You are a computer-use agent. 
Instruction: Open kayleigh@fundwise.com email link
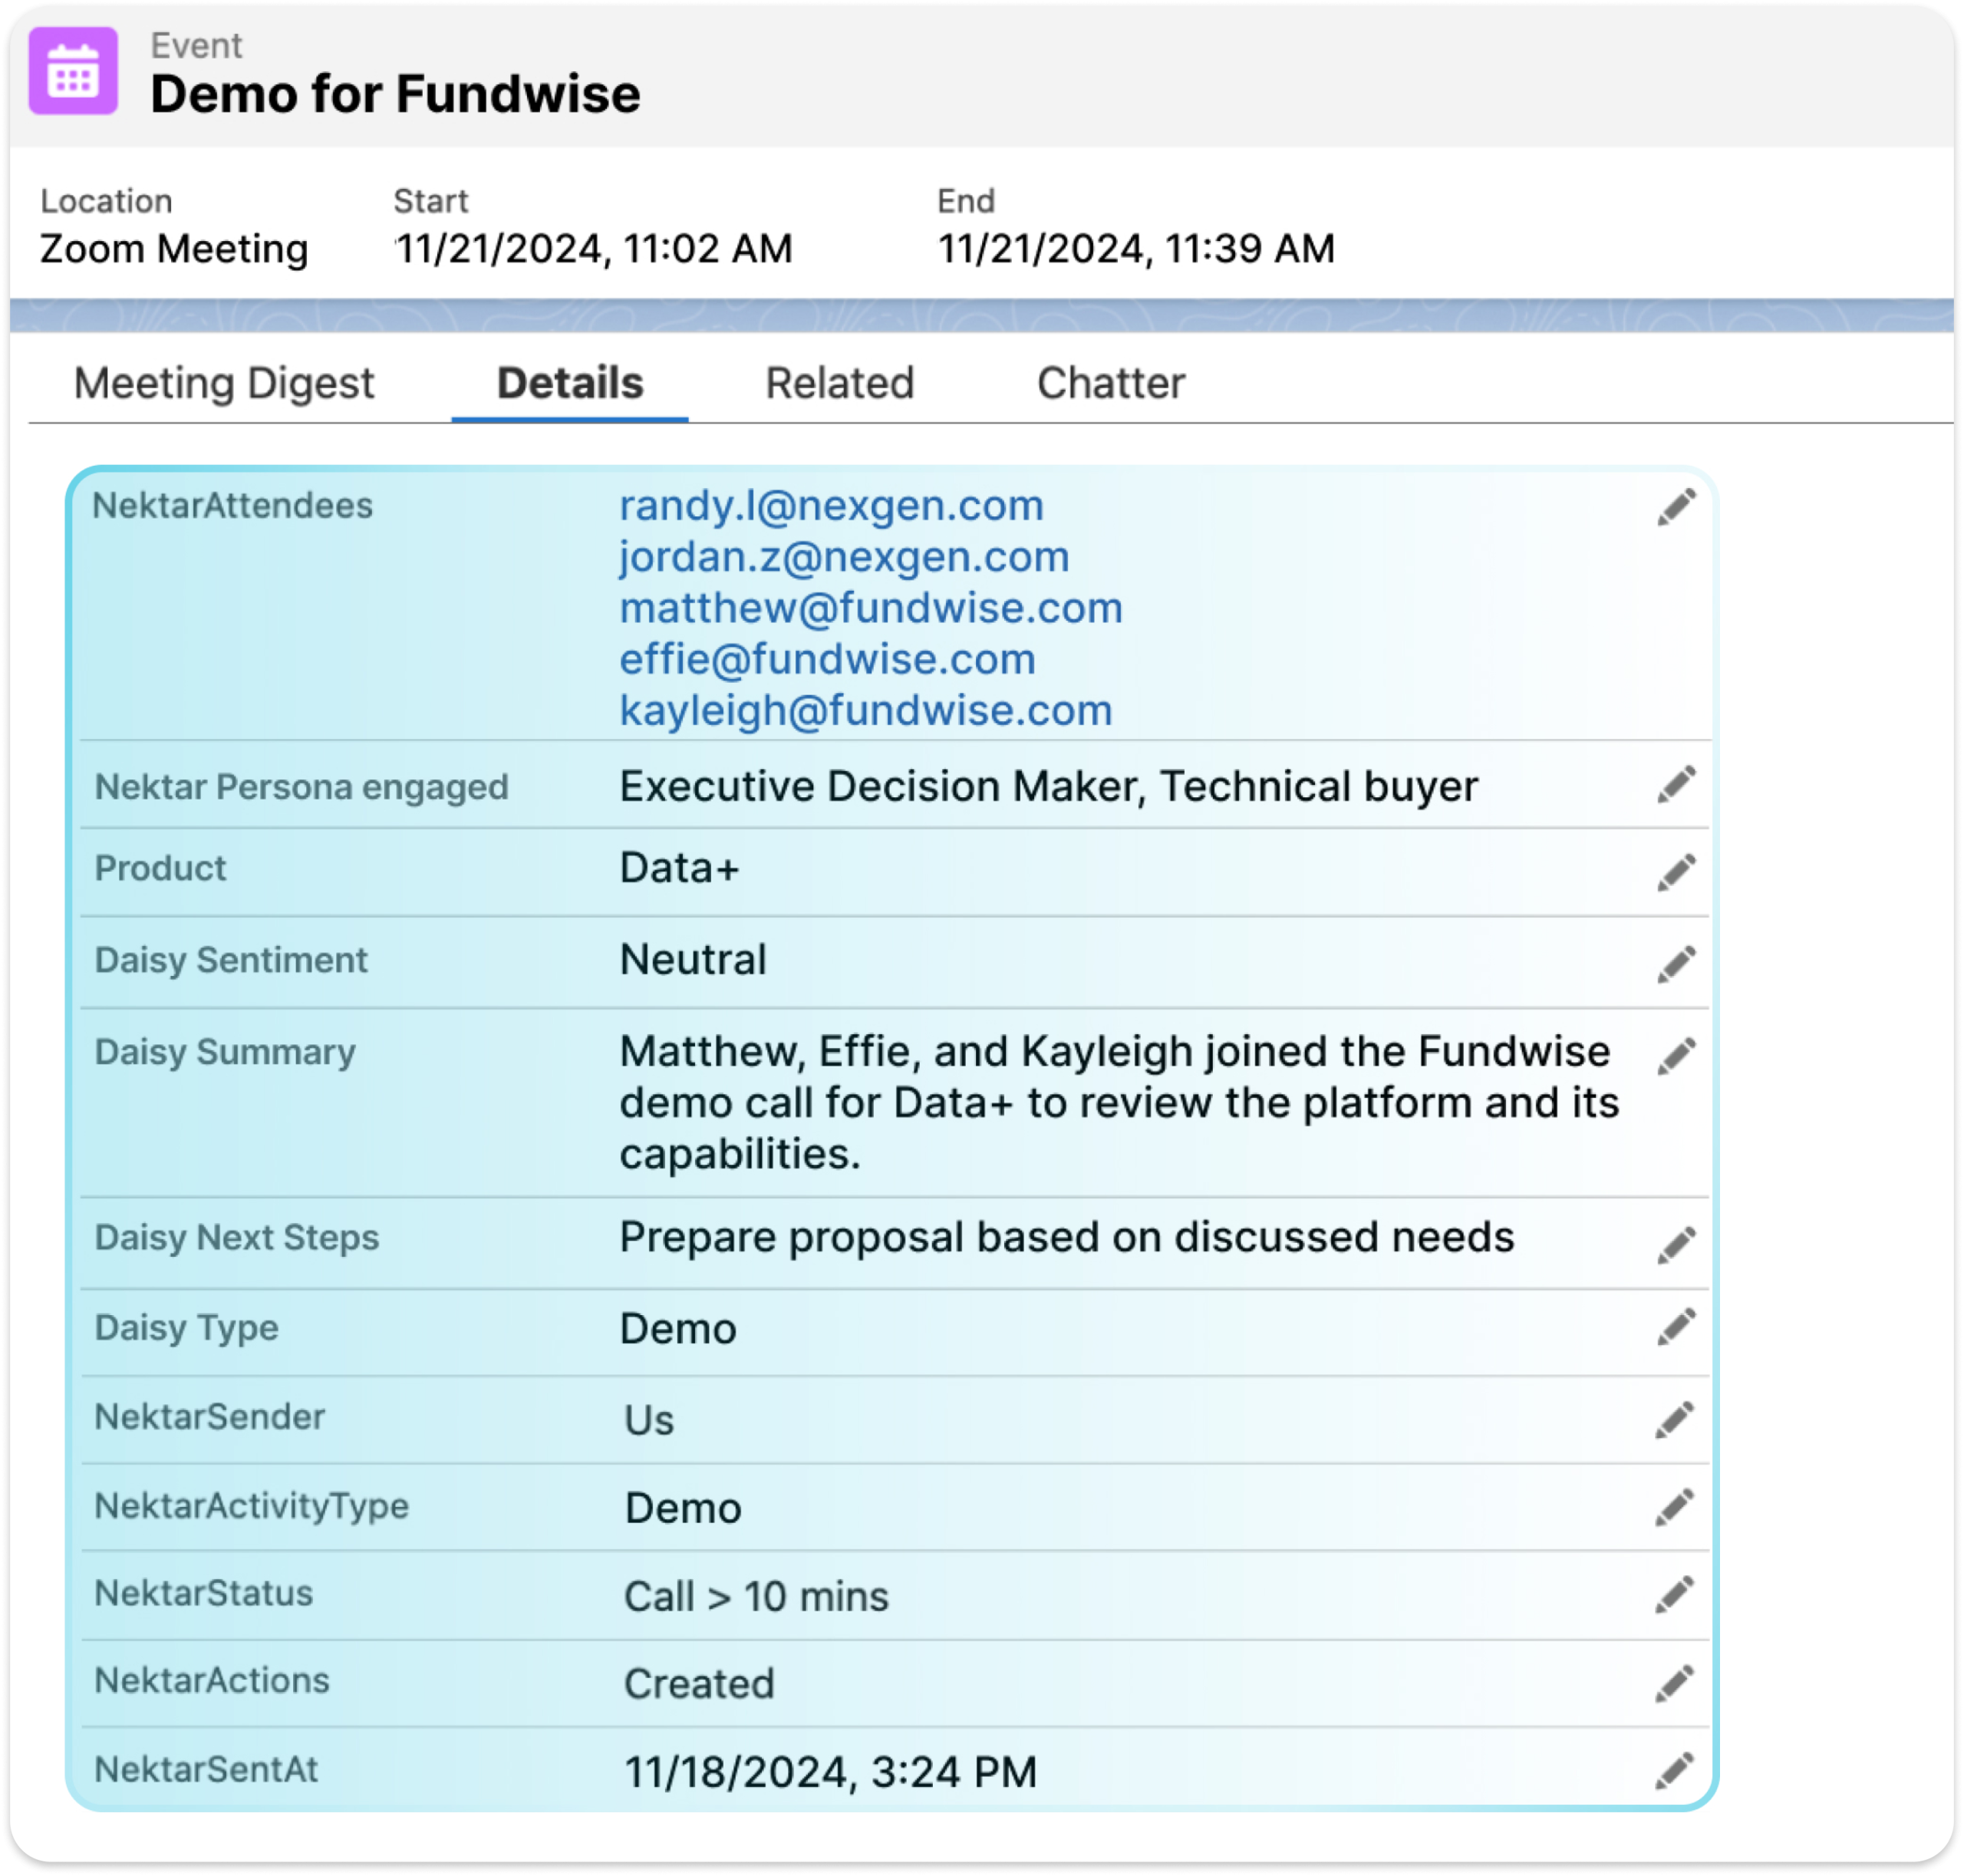click(866, 711)
